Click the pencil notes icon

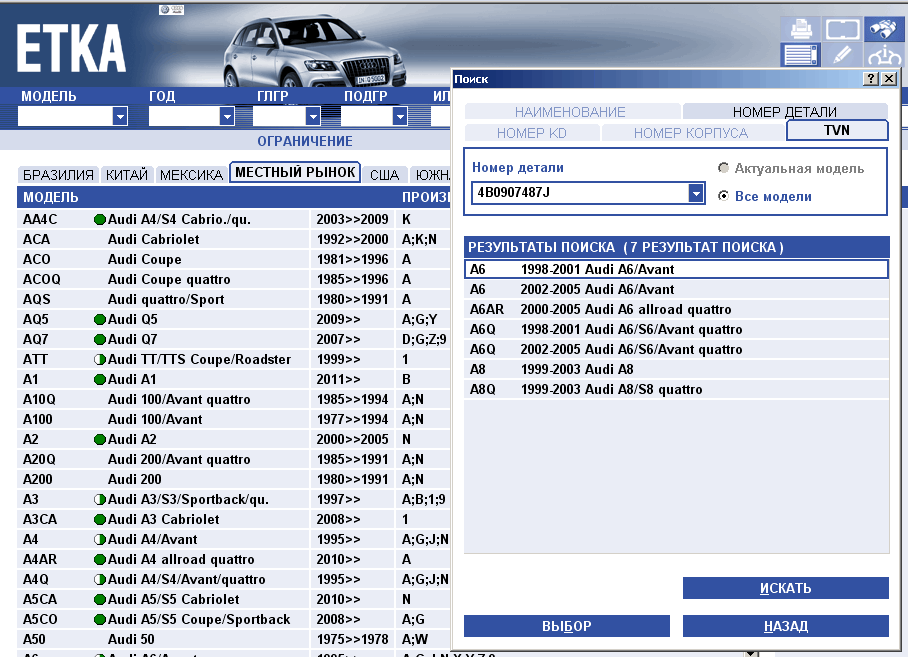point(842,55)
